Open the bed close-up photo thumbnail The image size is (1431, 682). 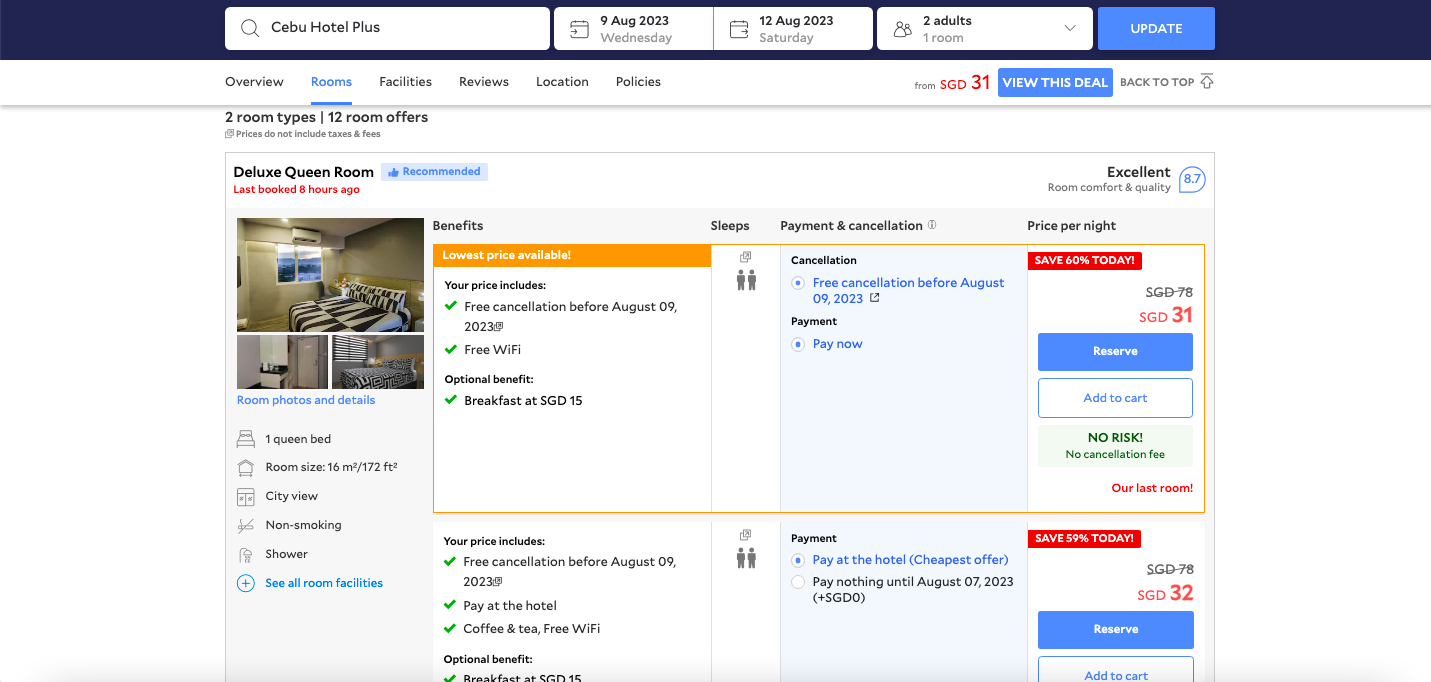378,362
